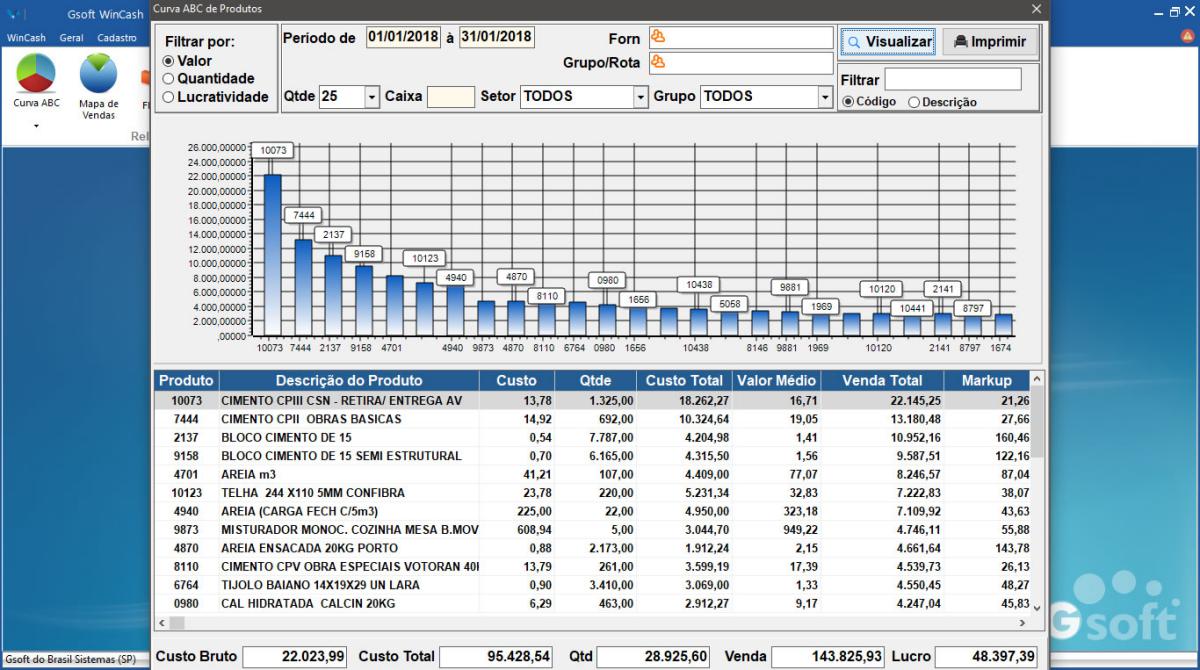Viewport: 1200px width, 670px height.
Task: Choose Descrição as the filter mode
Action: [x=914, y=102]
